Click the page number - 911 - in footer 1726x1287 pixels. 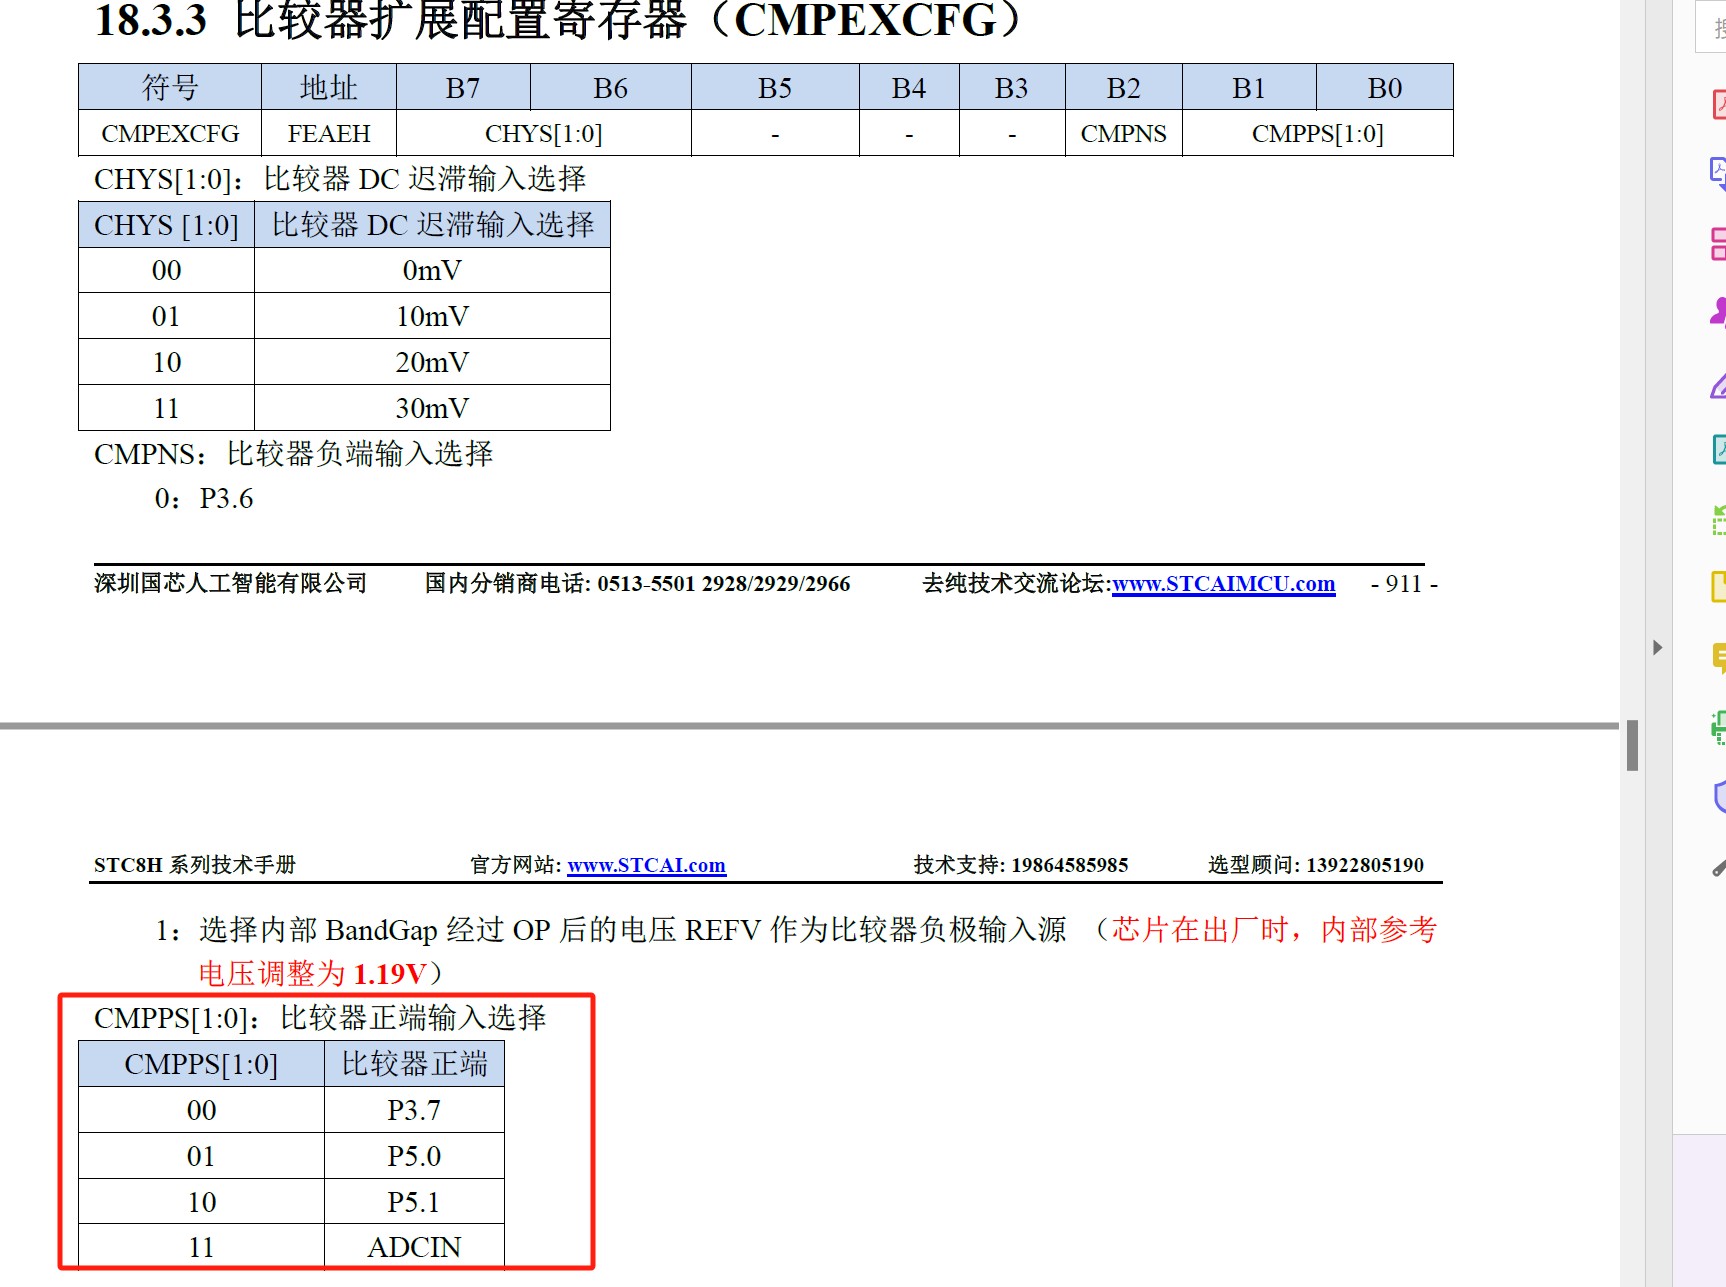(x=1404, y=584)
